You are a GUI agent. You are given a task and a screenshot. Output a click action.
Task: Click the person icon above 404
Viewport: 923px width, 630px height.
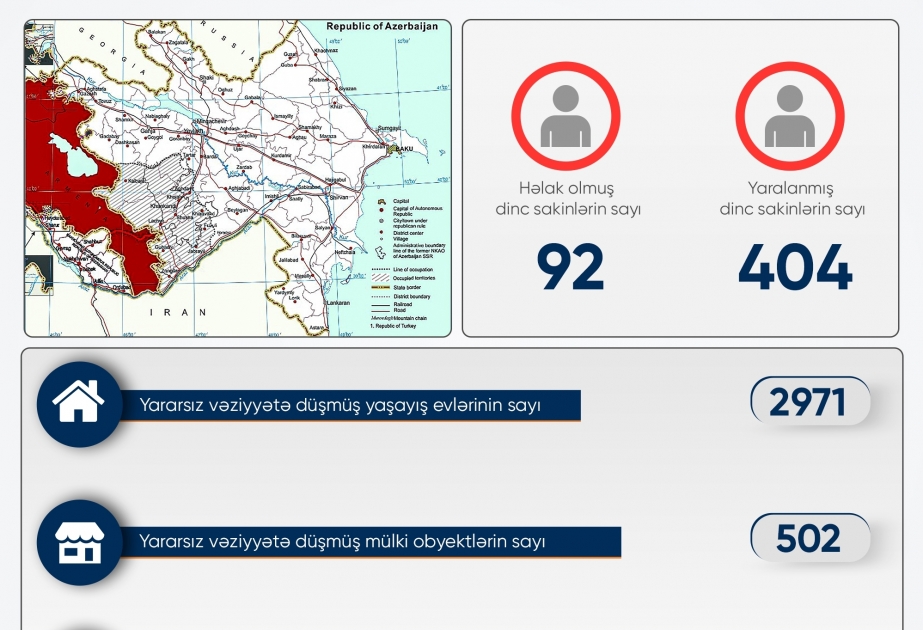790,116
